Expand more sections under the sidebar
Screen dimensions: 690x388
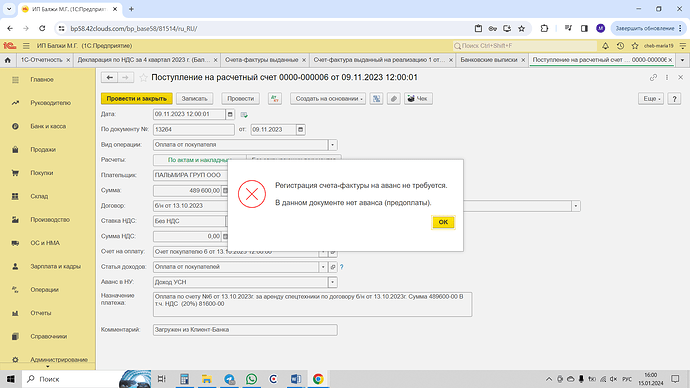(48, 367)
